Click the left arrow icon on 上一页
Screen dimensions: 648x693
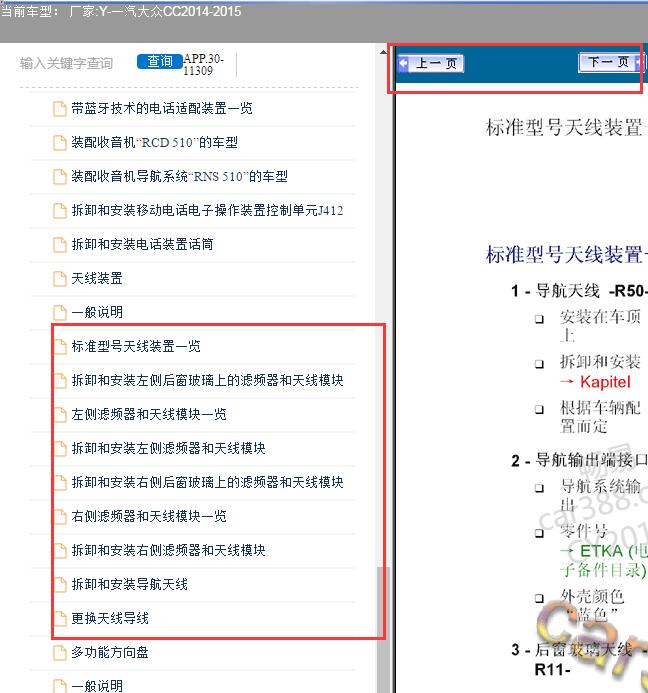tap(403, 64)
